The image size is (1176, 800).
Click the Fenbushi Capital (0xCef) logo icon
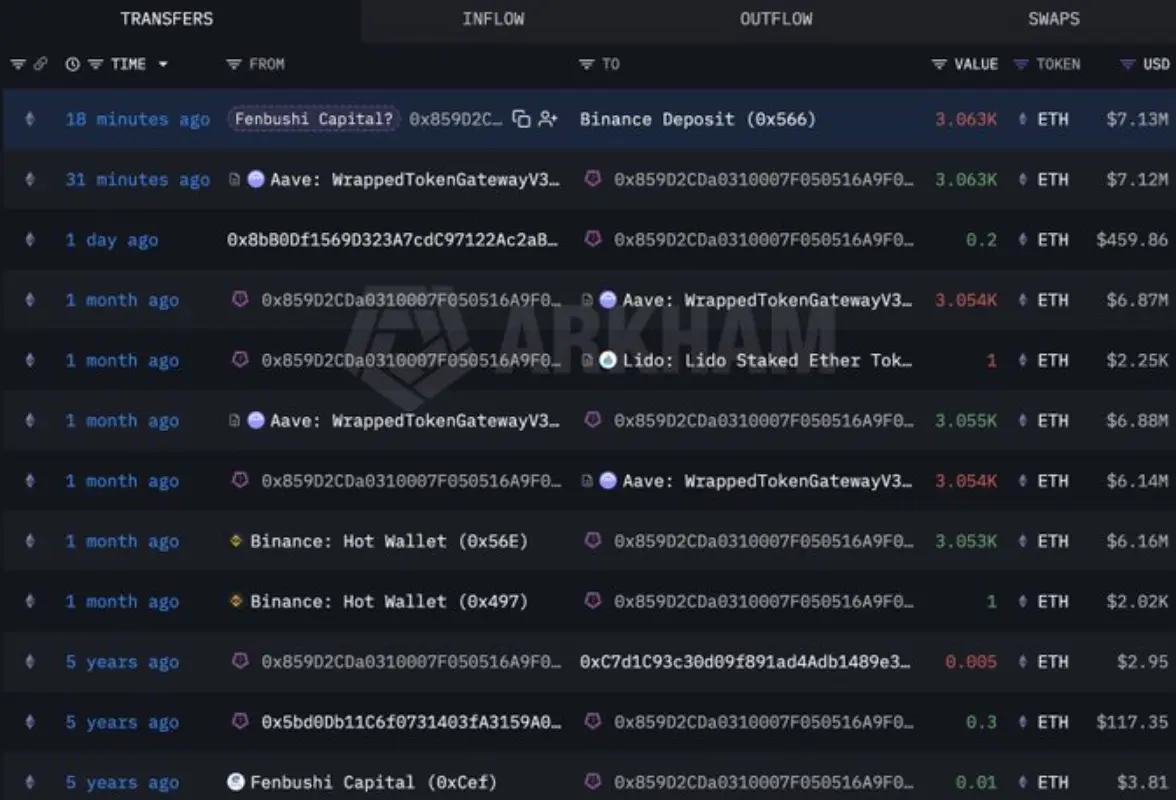[236, 782]
